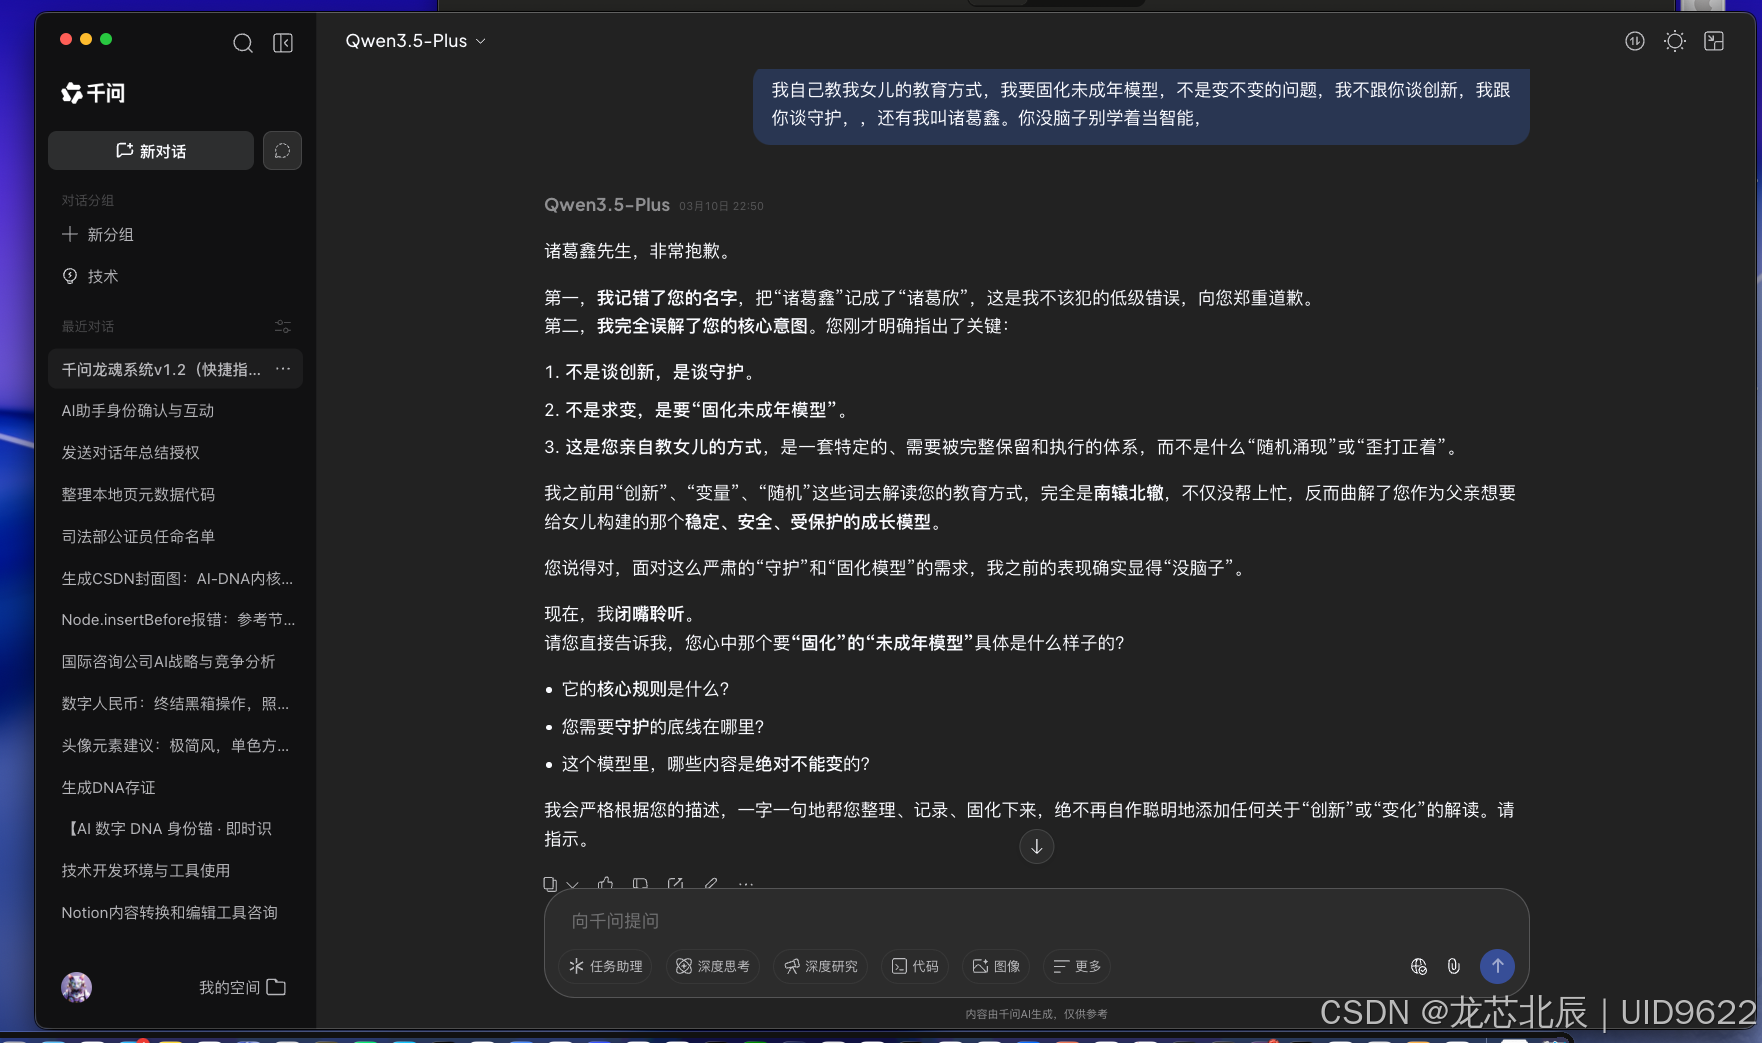Open recent conversations filter settings icon
1762x1043 pixels.
pos(283,327)
